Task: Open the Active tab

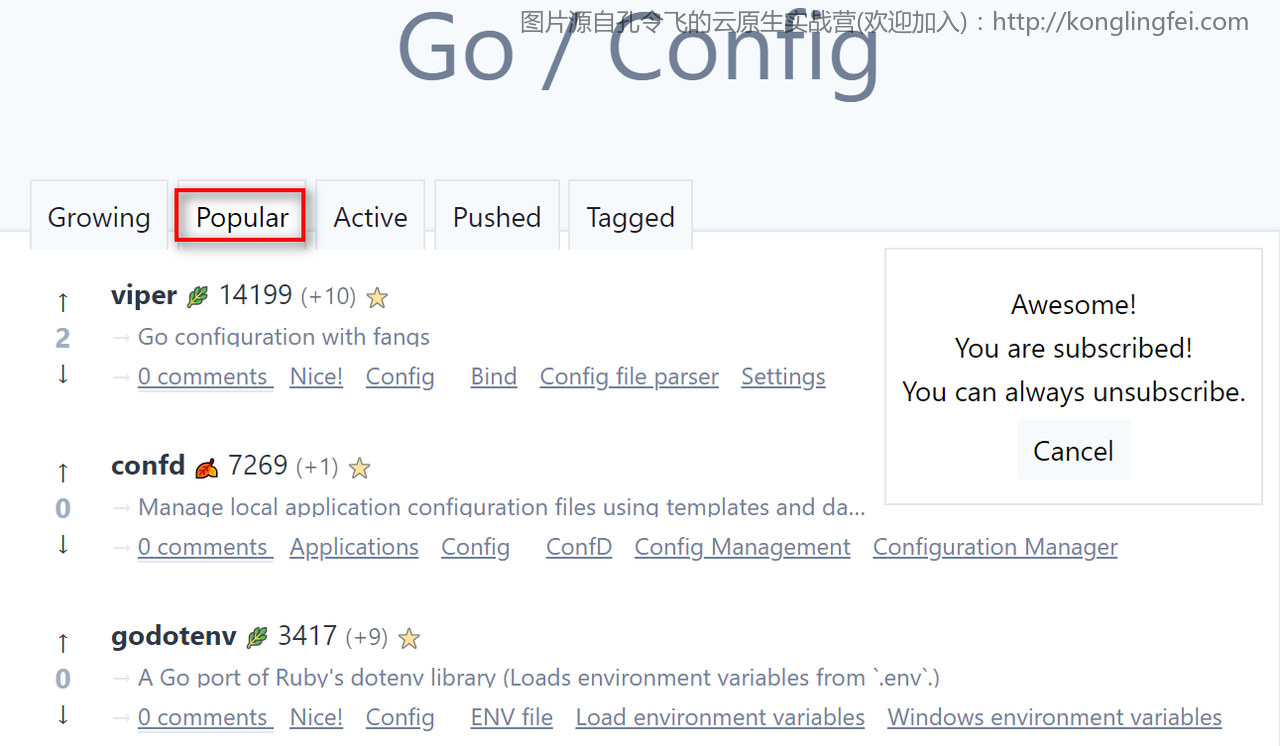Action: pyautogui.click(x=370, y=217)
